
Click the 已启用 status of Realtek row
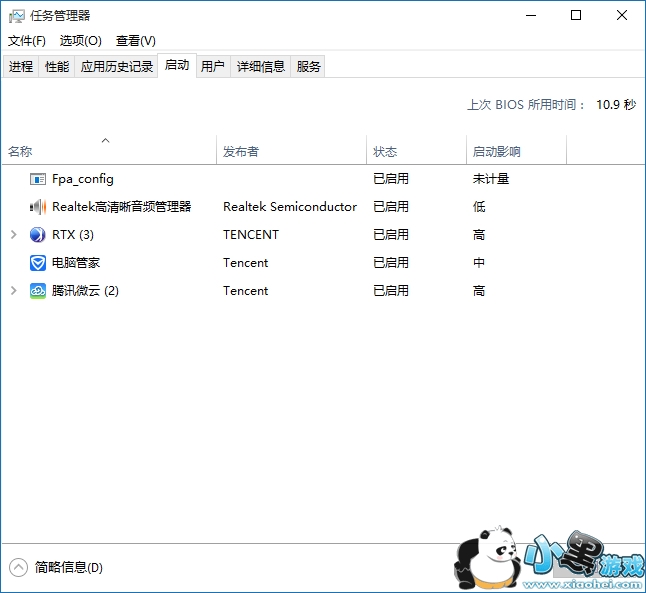pyautogui.click(x=391, y=206)
